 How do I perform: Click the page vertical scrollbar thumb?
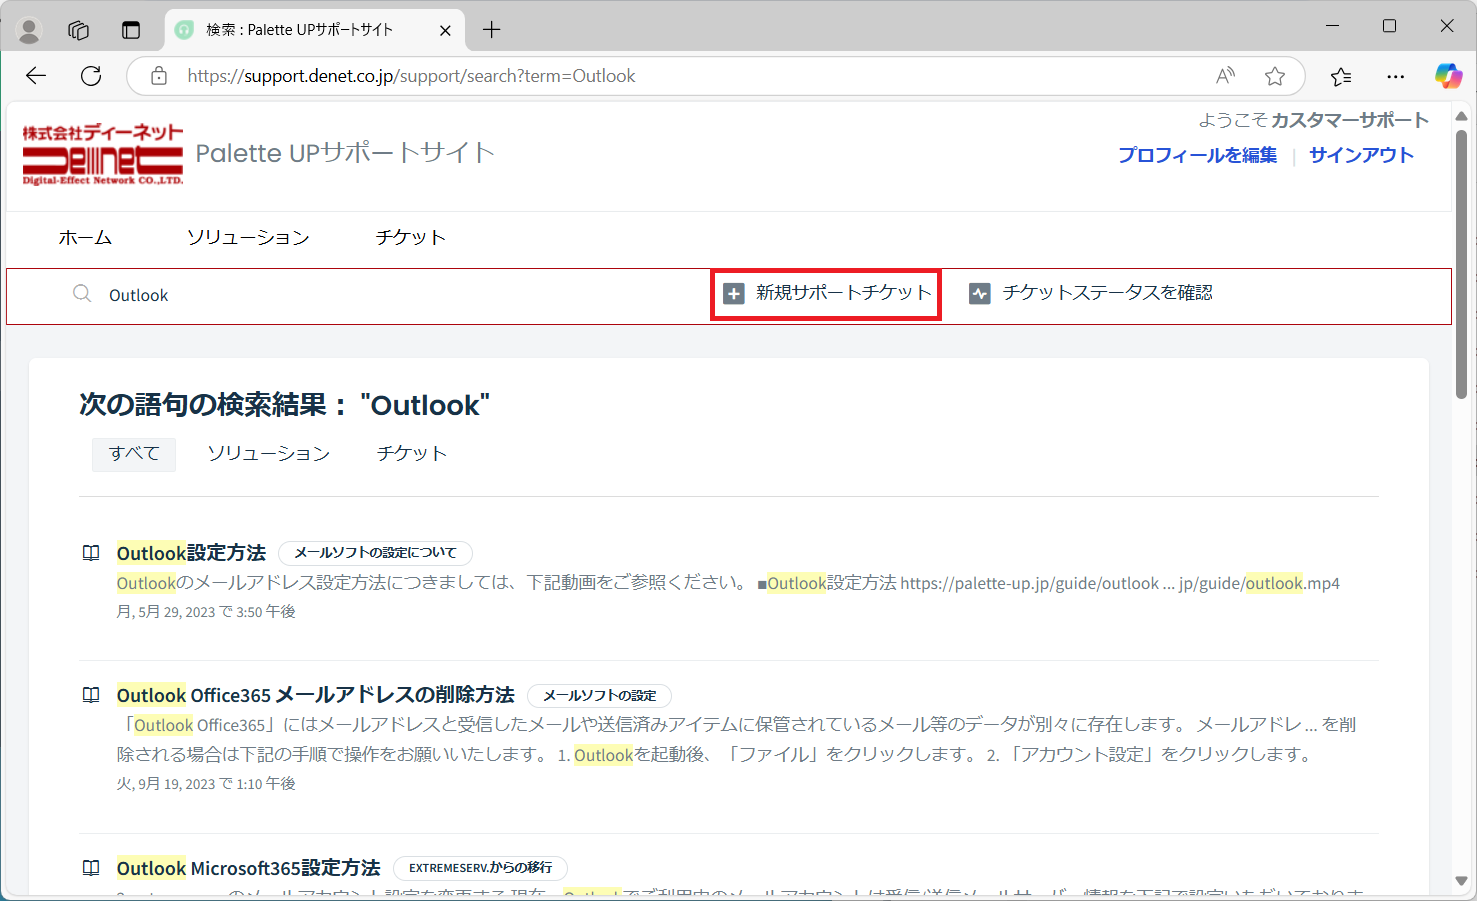pyautogui.click(x=1461, y=265)
